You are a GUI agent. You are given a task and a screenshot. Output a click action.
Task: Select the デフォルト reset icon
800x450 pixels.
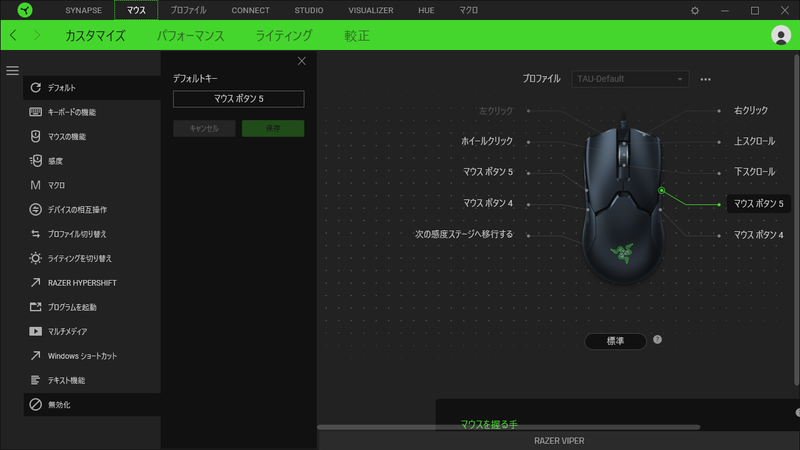pos(35,88)
